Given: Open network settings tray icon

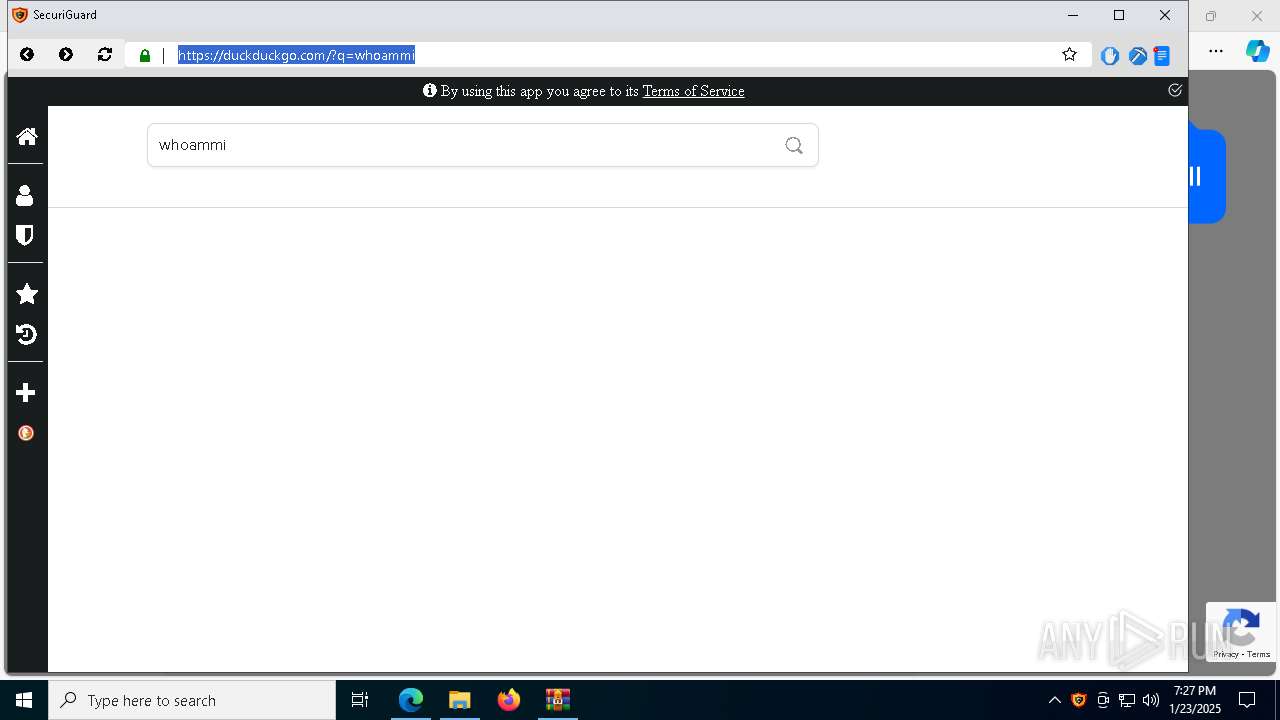Looking at the screenshot, I should coord(1127,700).
